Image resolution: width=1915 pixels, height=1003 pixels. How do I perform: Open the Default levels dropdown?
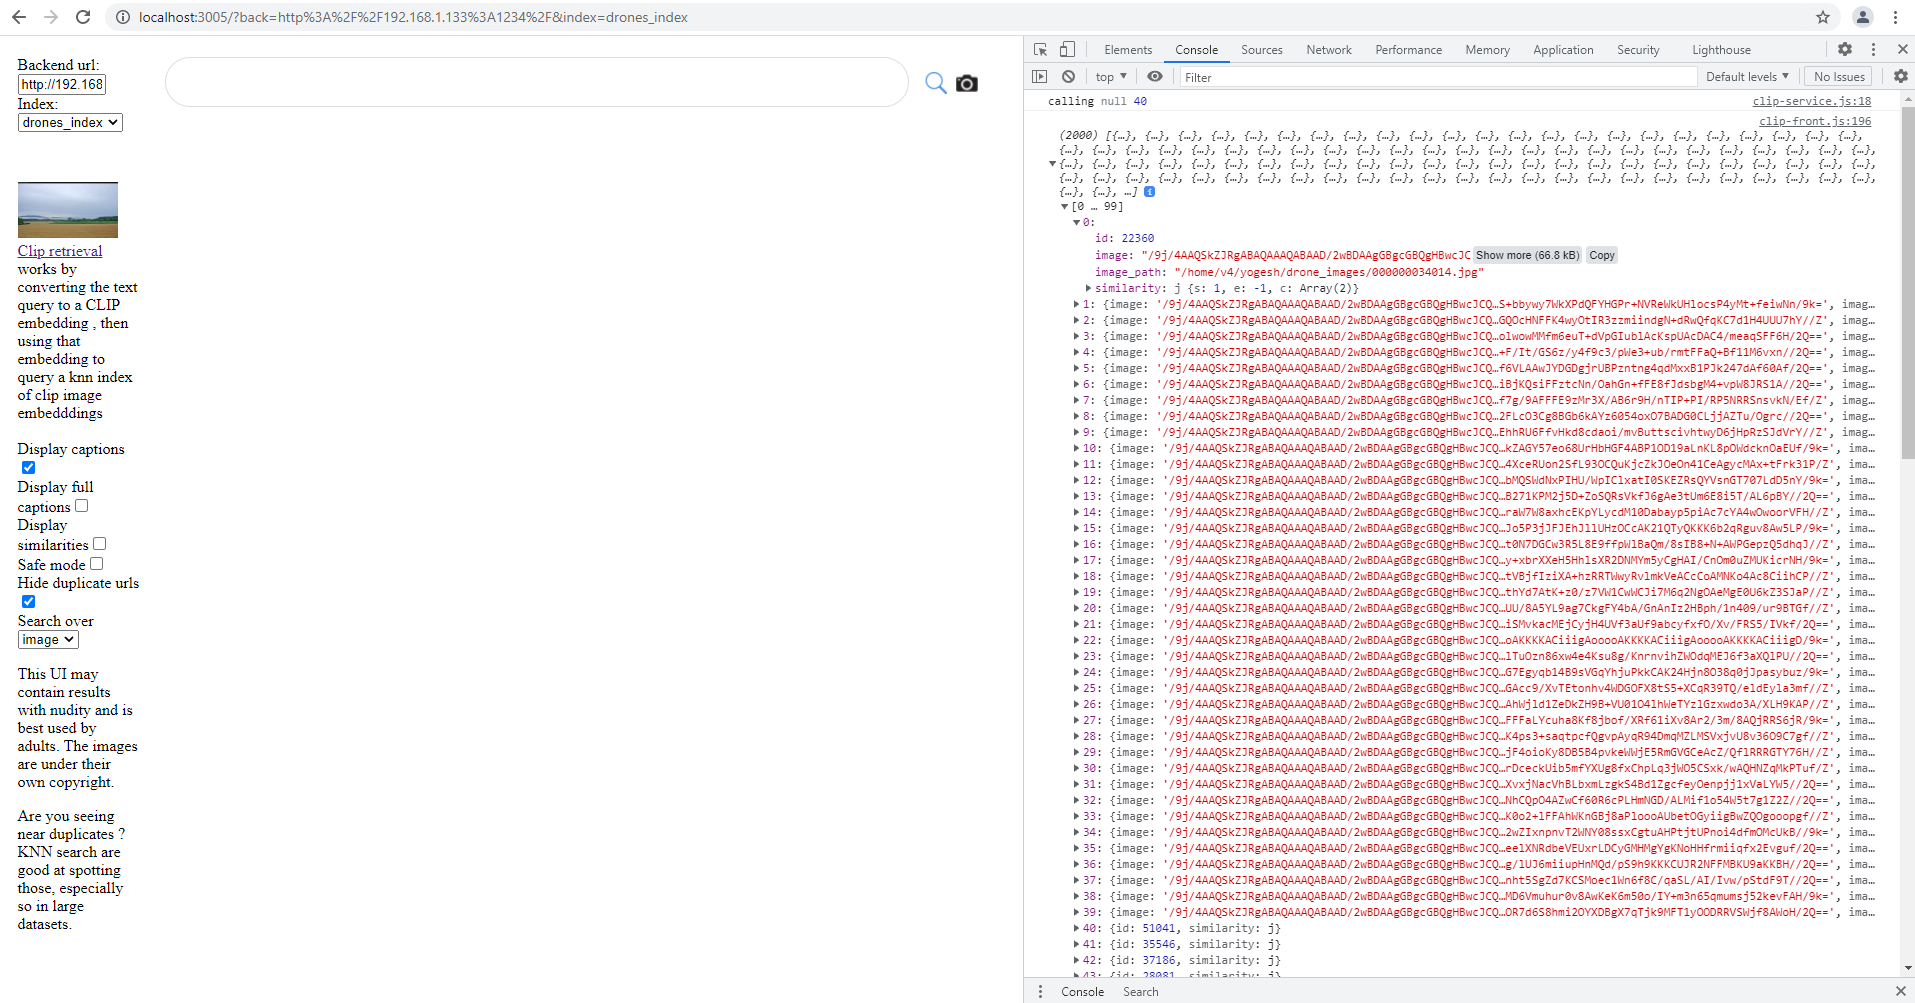point(1746,76)
